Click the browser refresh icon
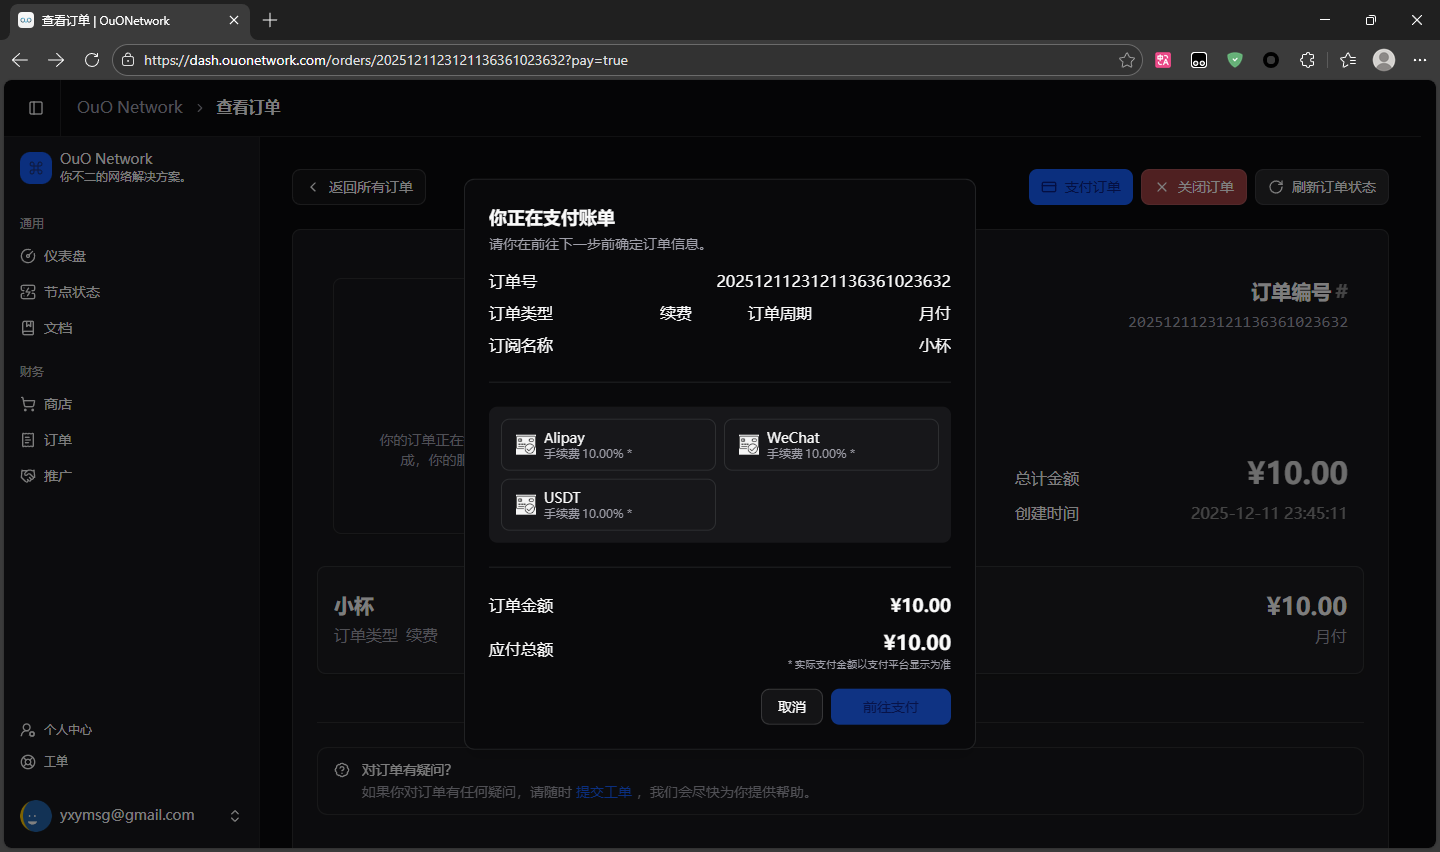 [x=92, y=60]
